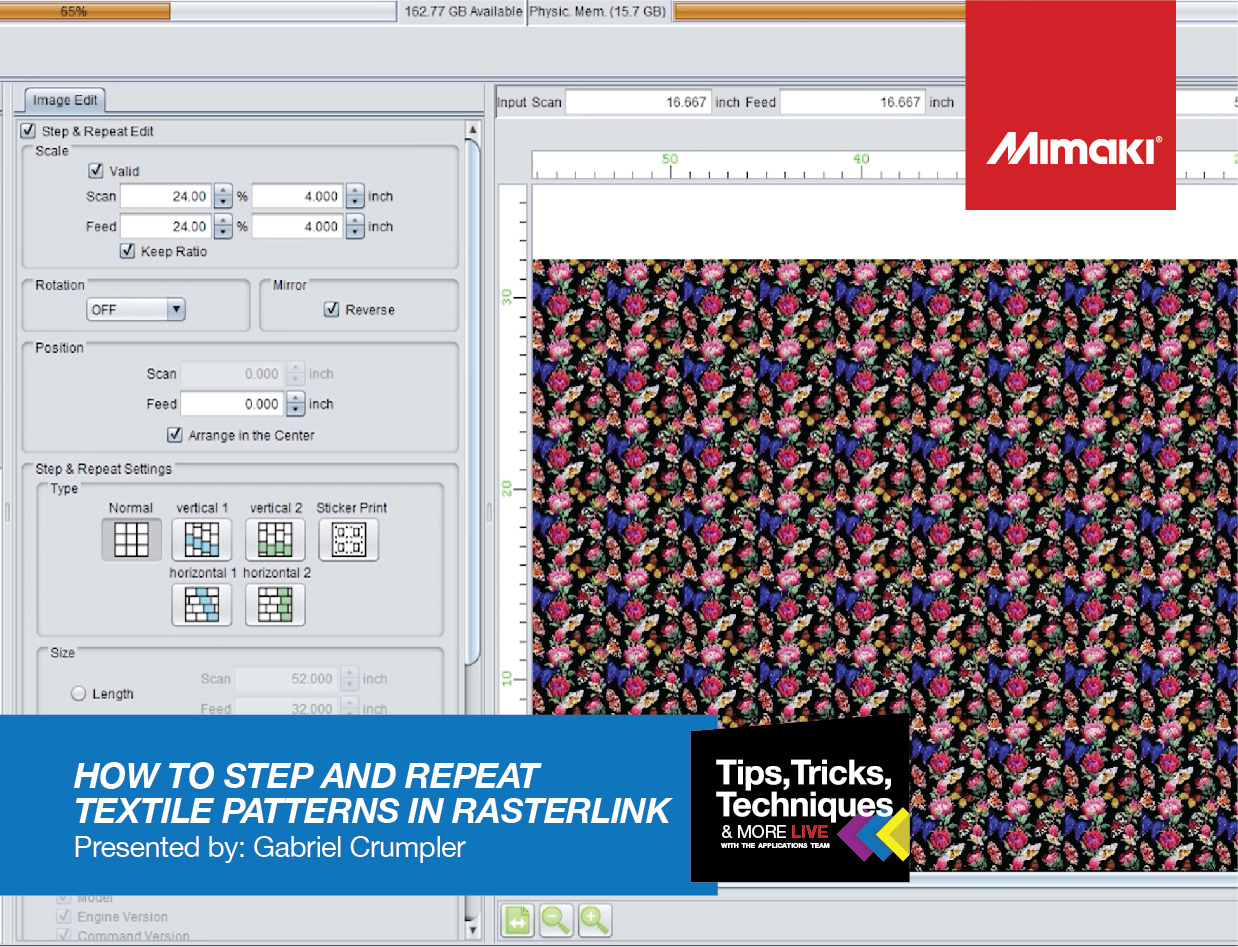Select the horizontal 2 layout type
Image resolution: width=1238 pixels, height=947 pixels.
click(x=275, y=605)
